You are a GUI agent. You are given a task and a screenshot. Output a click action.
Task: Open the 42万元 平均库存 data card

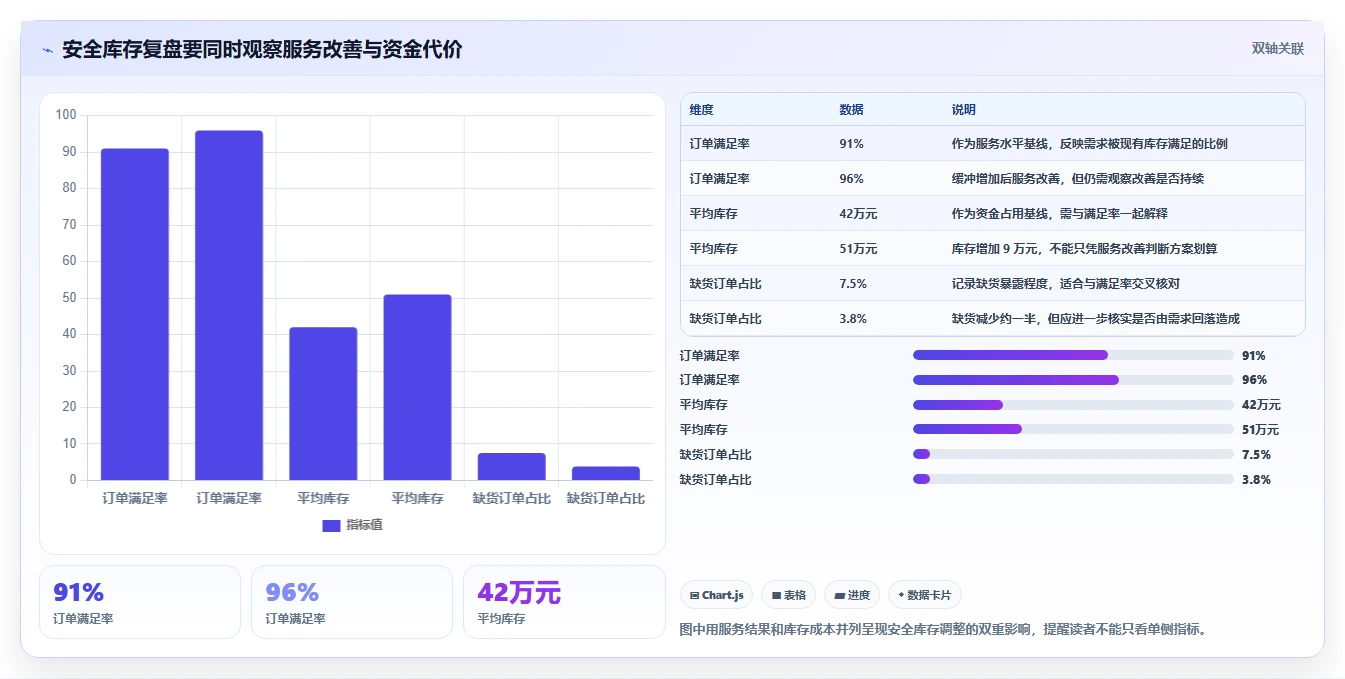point(564,602)
